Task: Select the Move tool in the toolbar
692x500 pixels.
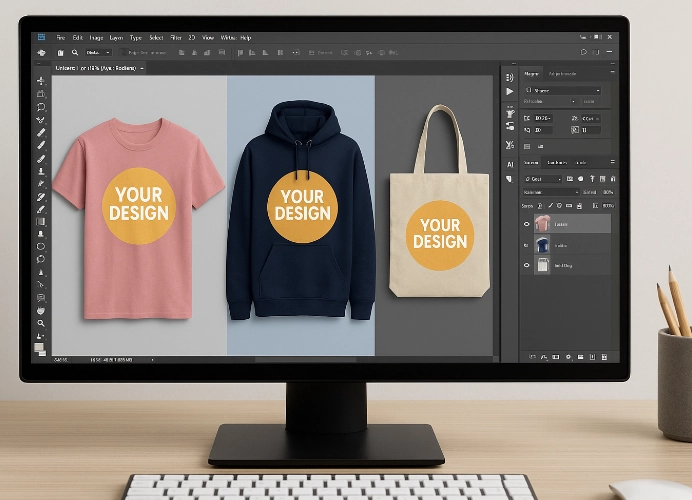Action: (x=41, y=81)
